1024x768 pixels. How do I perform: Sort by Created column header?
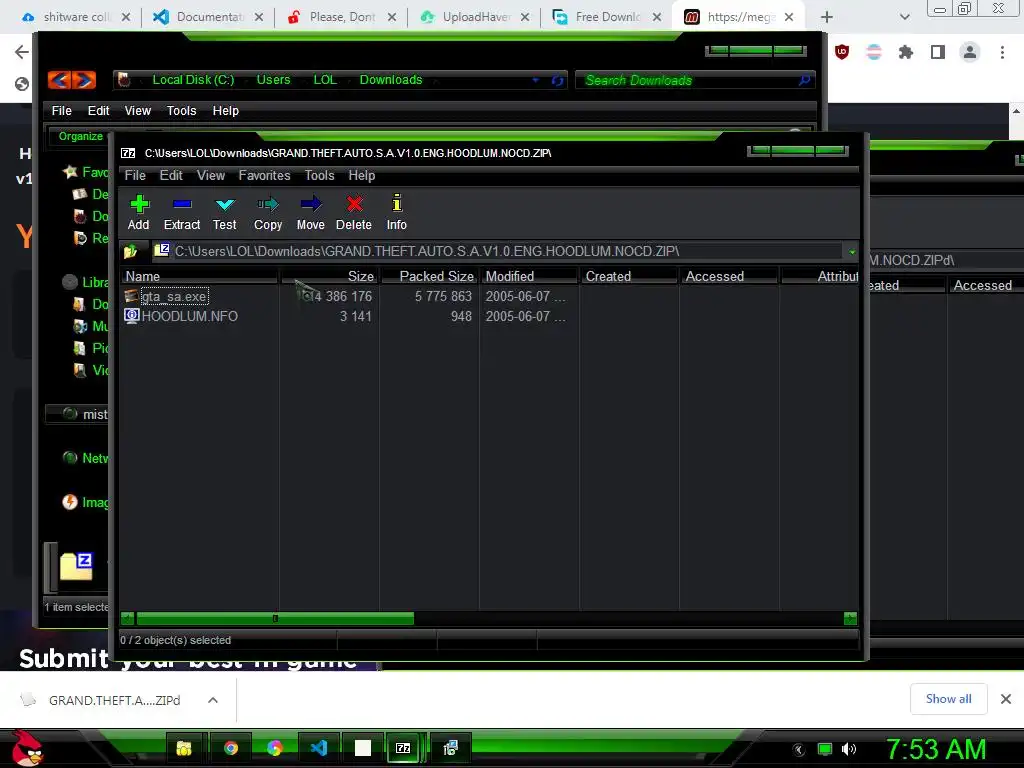click(x=630, y=276)
